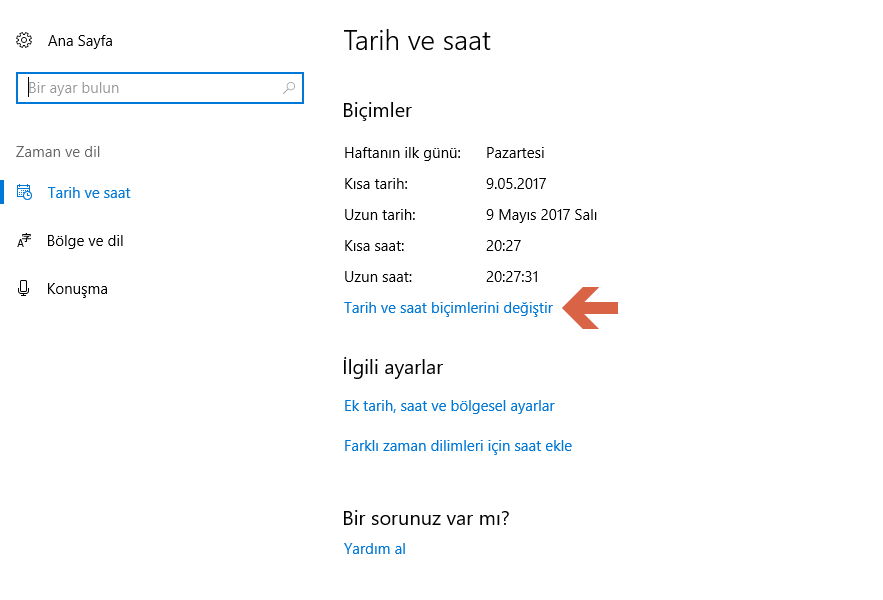Click the search magnifier icon
Screen dimensions: 883x600
(288, 88)
